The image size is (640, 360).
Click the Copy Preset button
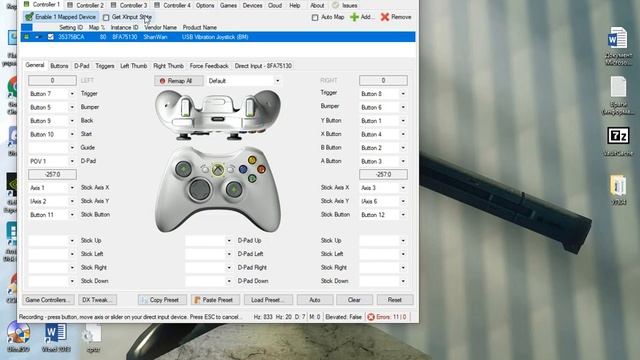click(162, 300)
